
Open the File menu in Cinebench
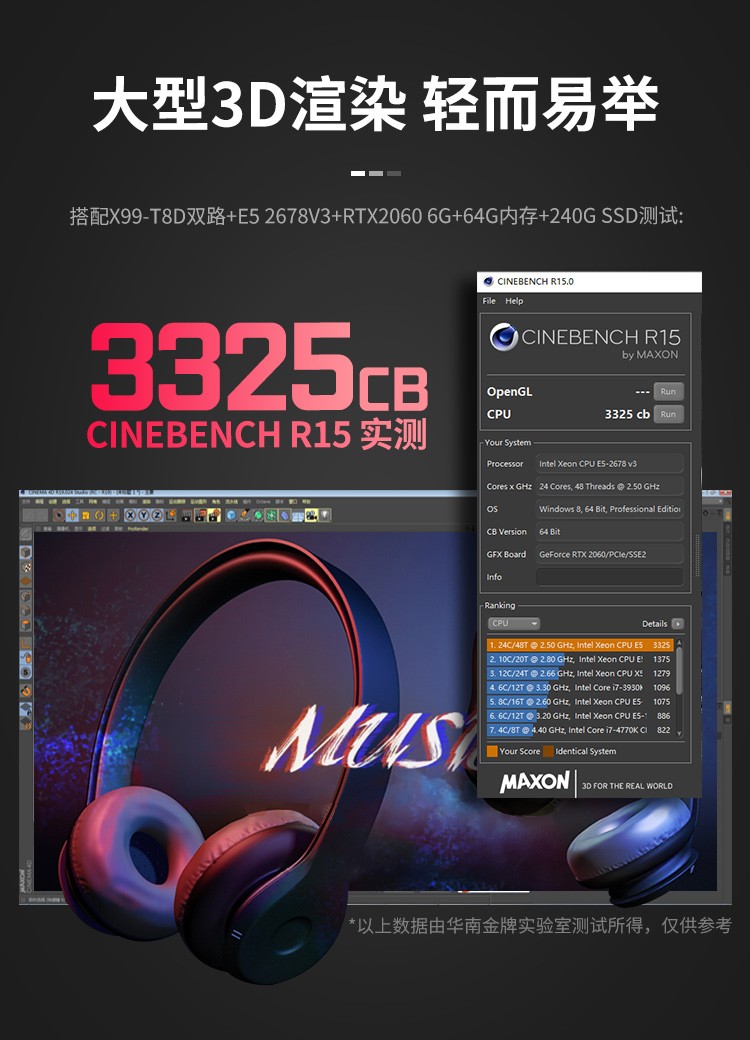[489, 301]
